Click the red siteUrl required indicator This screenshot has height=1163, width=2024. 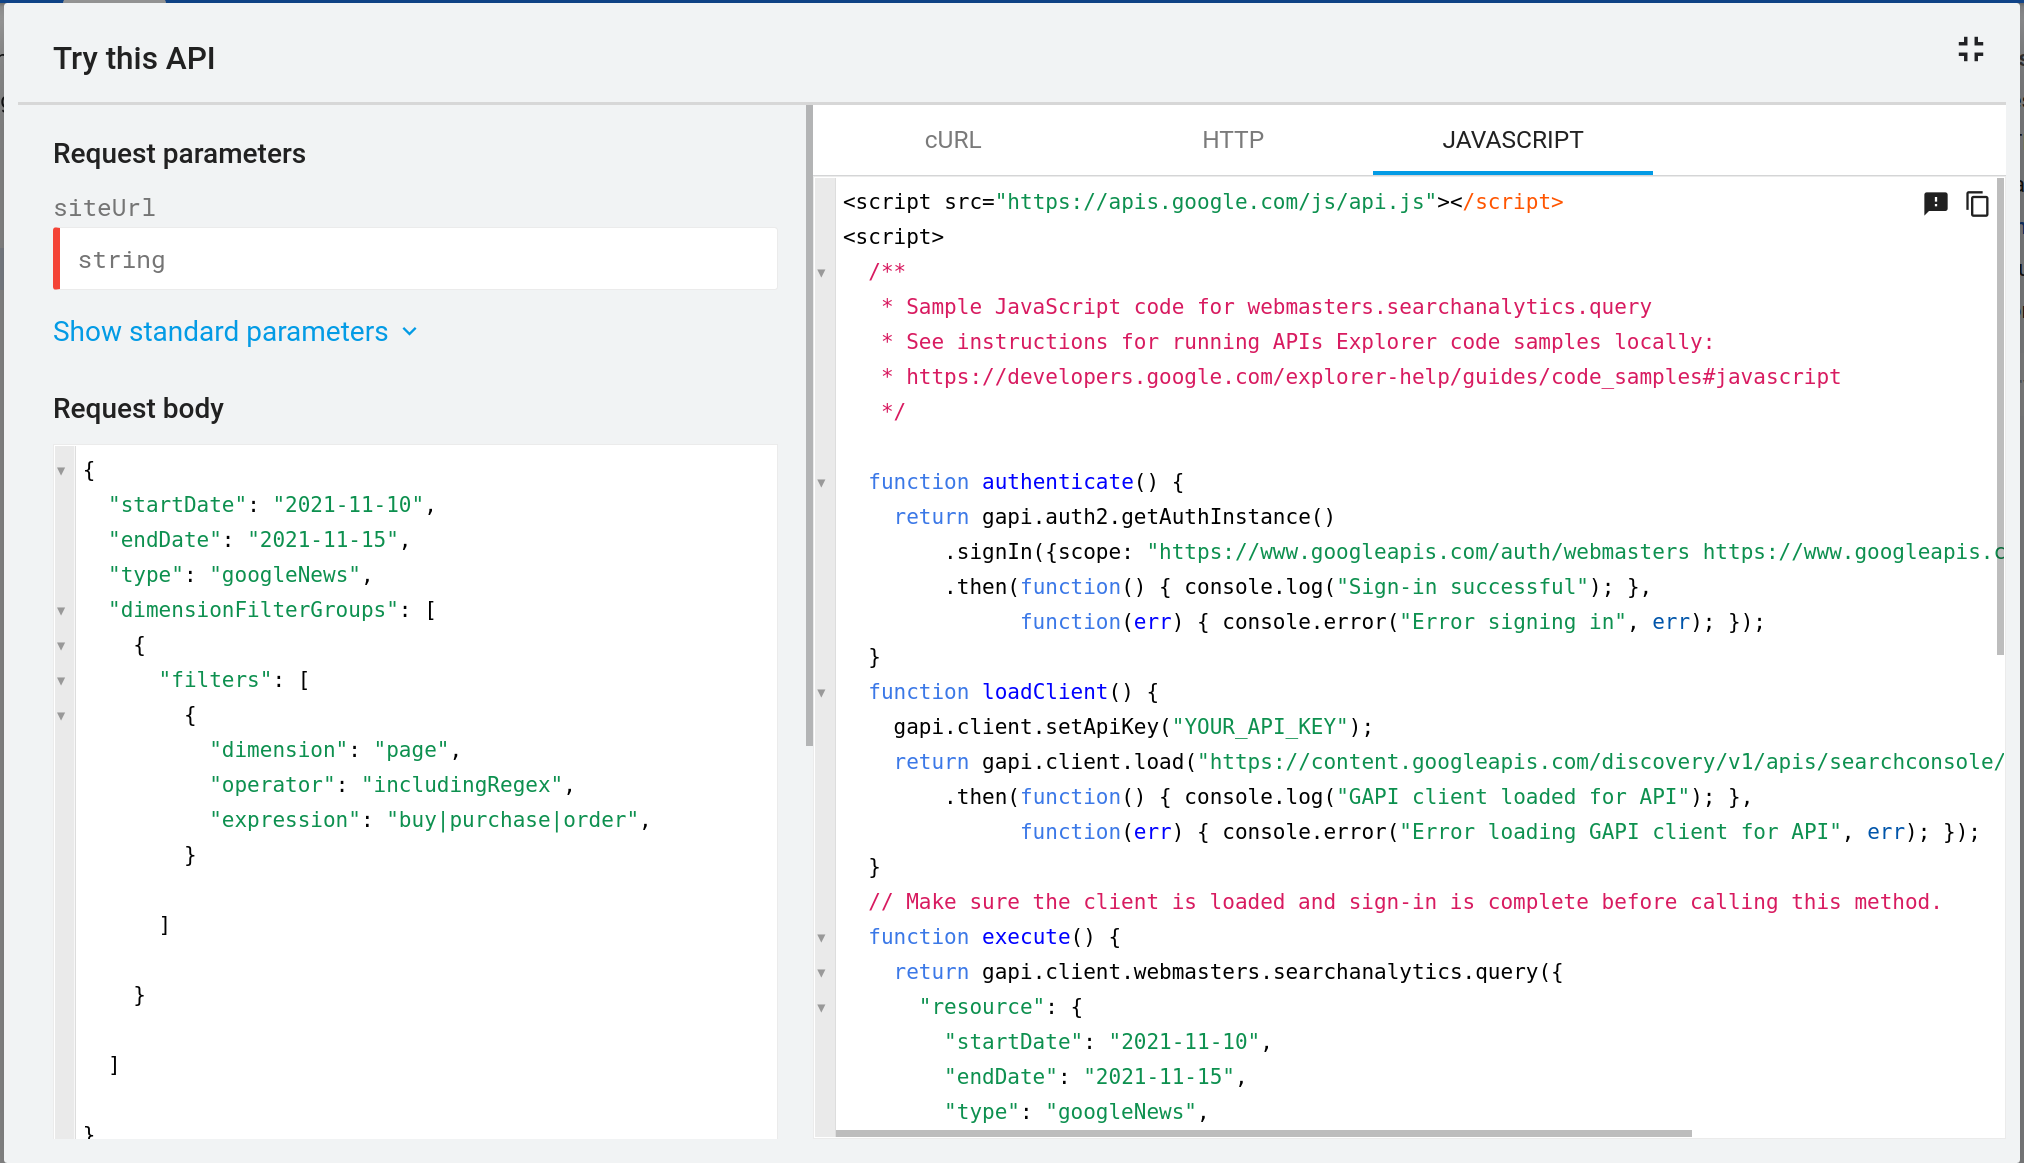tap(56, 260)
